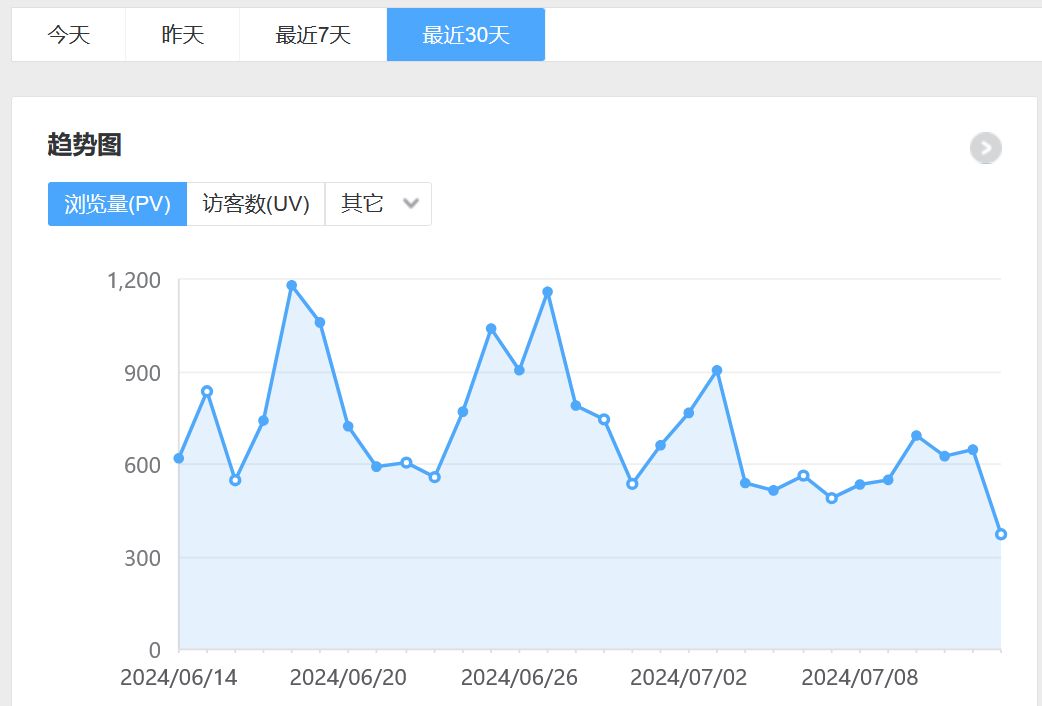Image resolution: width=1042 pixels, height=706 pixels.
Task: Click the 300 y-axis value label
Action: 143,557
